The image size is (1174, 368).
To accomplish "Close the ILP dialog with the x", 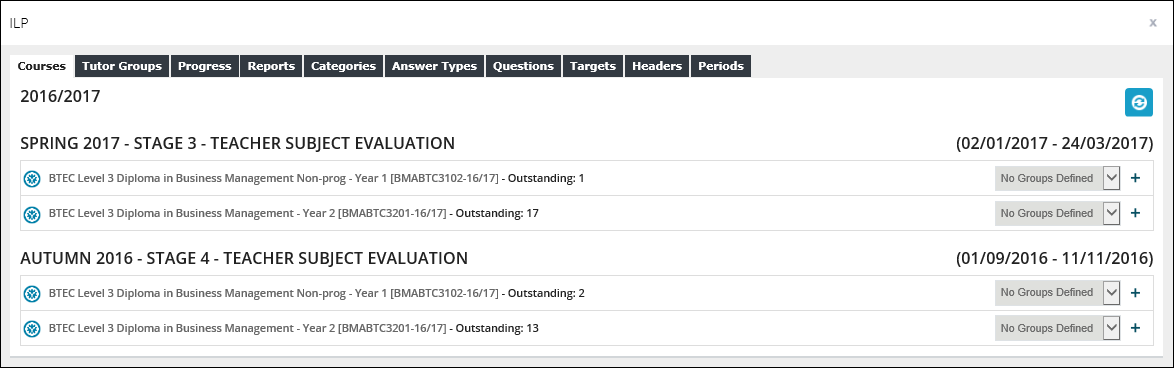I will (x=1153, y=23).
